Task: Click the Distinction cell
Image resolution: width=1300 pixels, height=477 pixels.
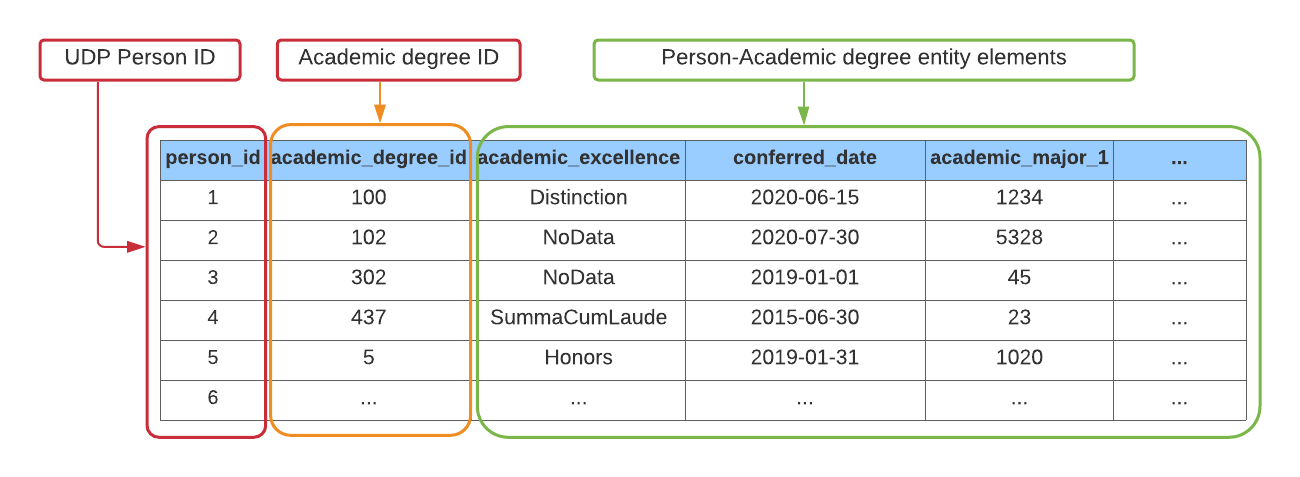Action: point(579,198)
